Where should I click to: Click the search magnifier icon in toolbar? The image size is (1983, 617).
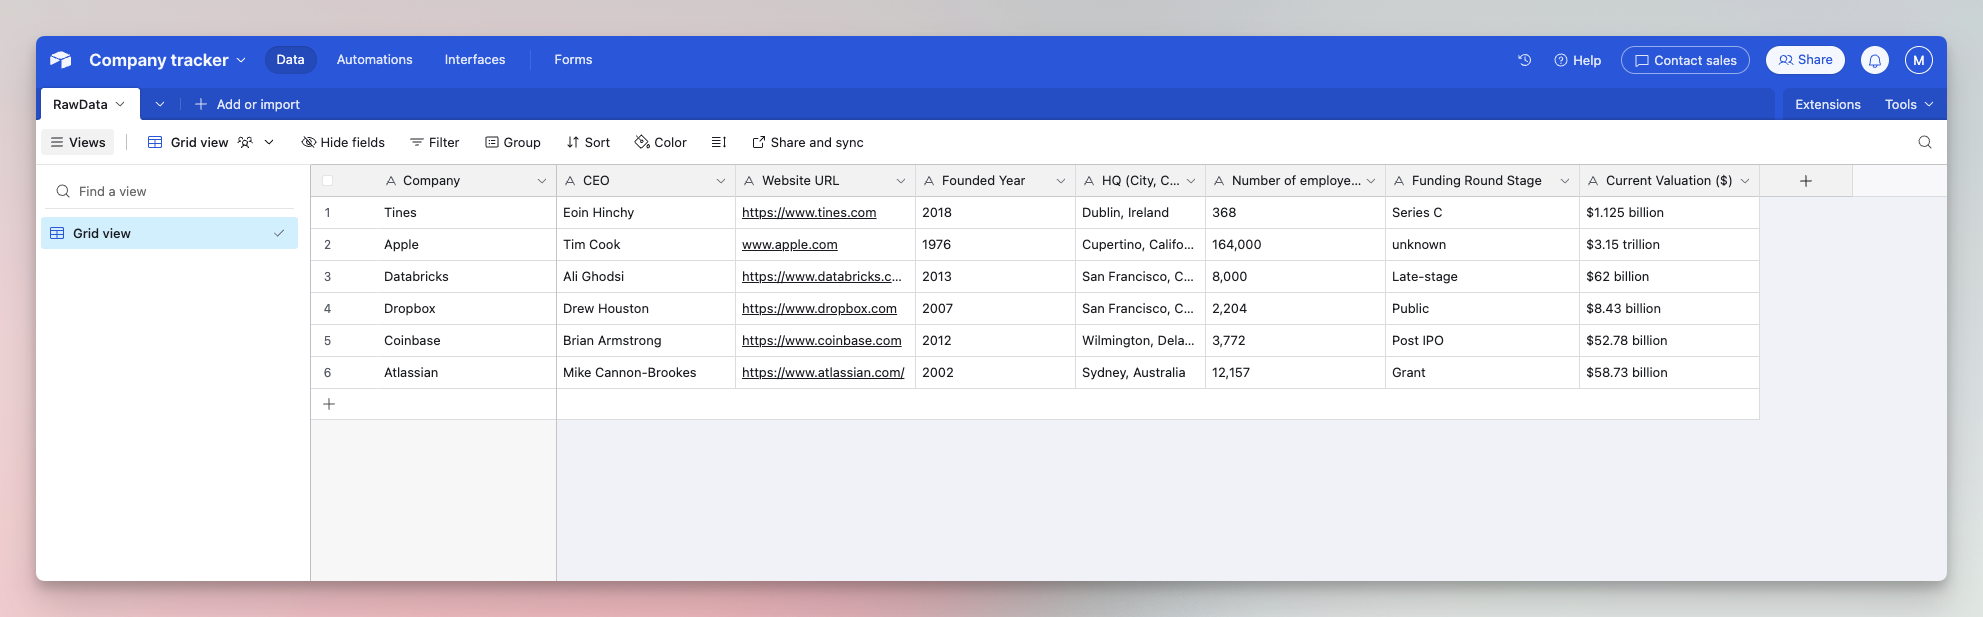[1925, 142]
